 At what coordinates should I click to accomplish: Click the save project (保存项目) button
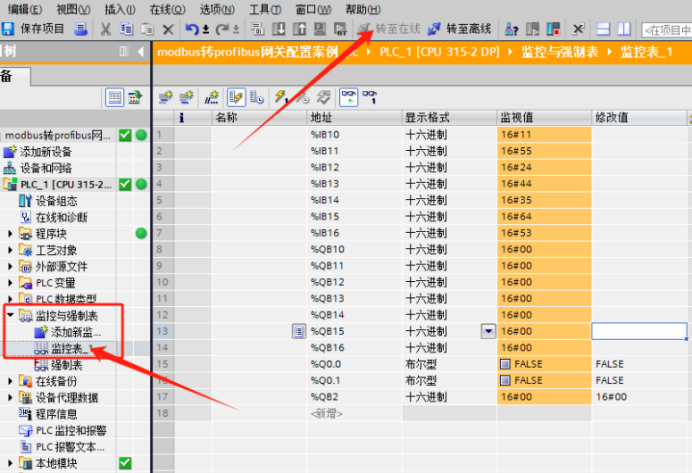pyautogui.click(x=34, y=29)
